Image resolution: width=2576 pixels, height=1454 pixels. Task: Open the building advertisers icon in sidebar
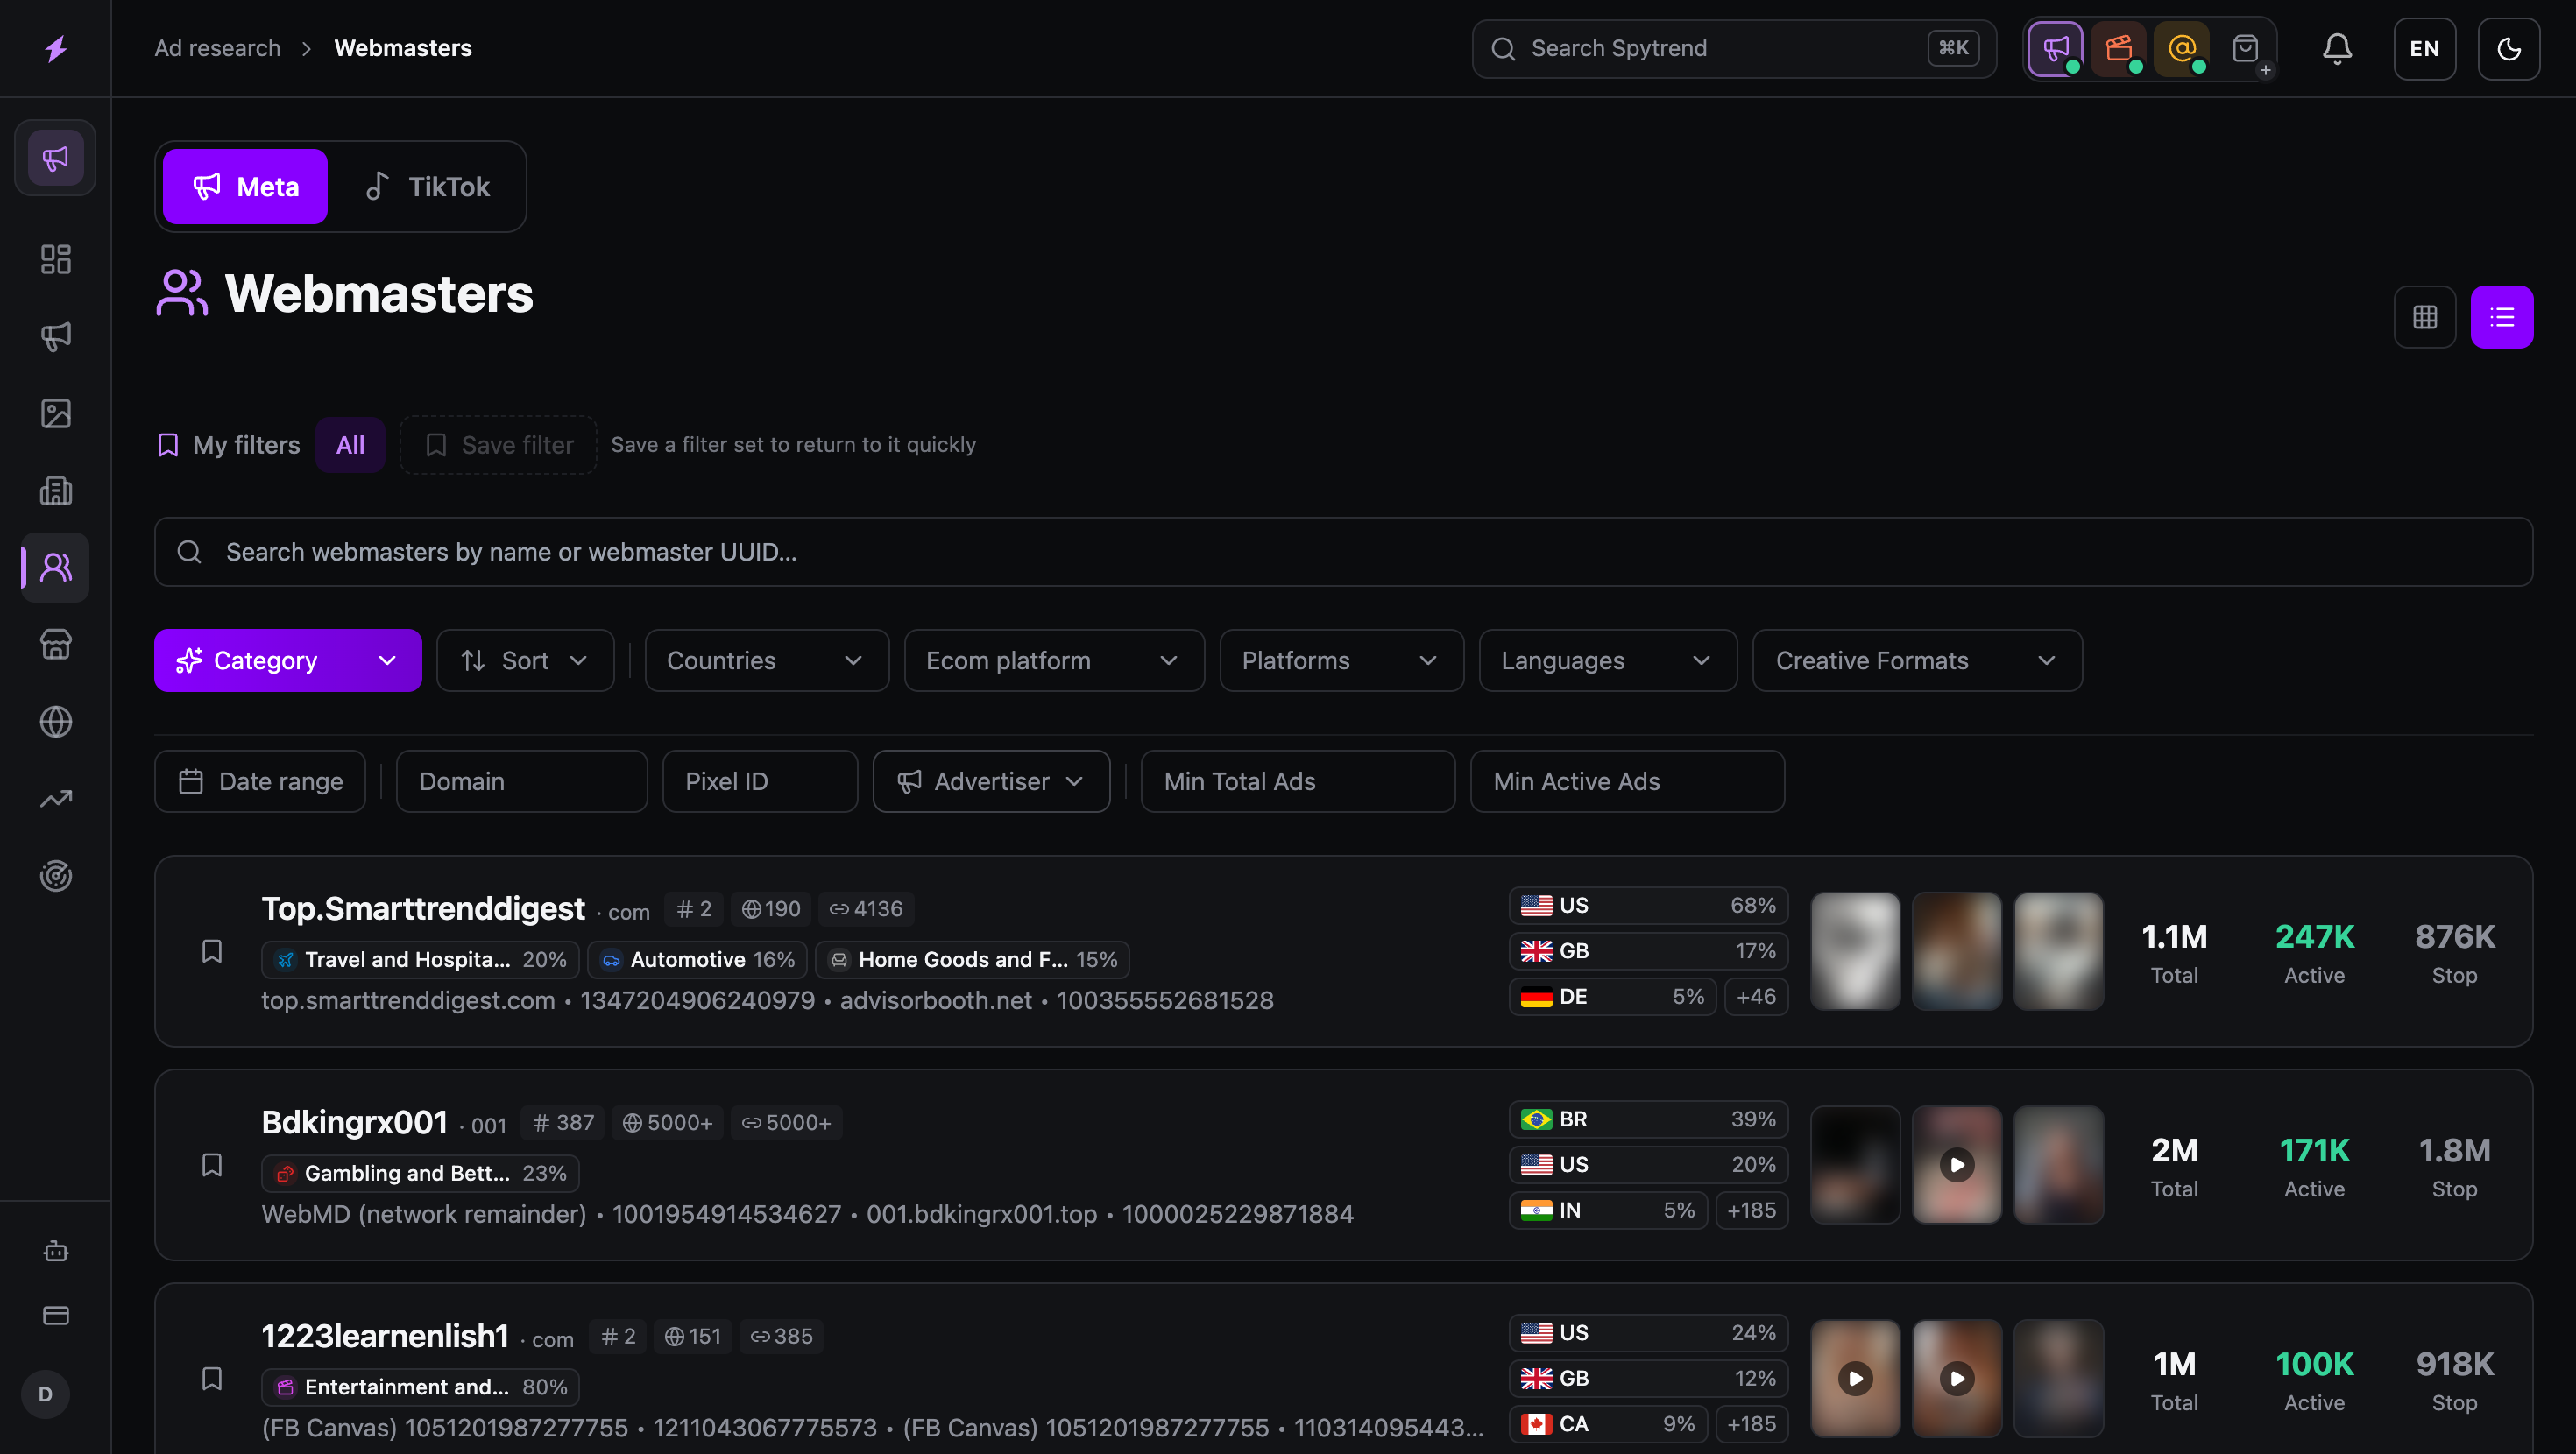56,490
